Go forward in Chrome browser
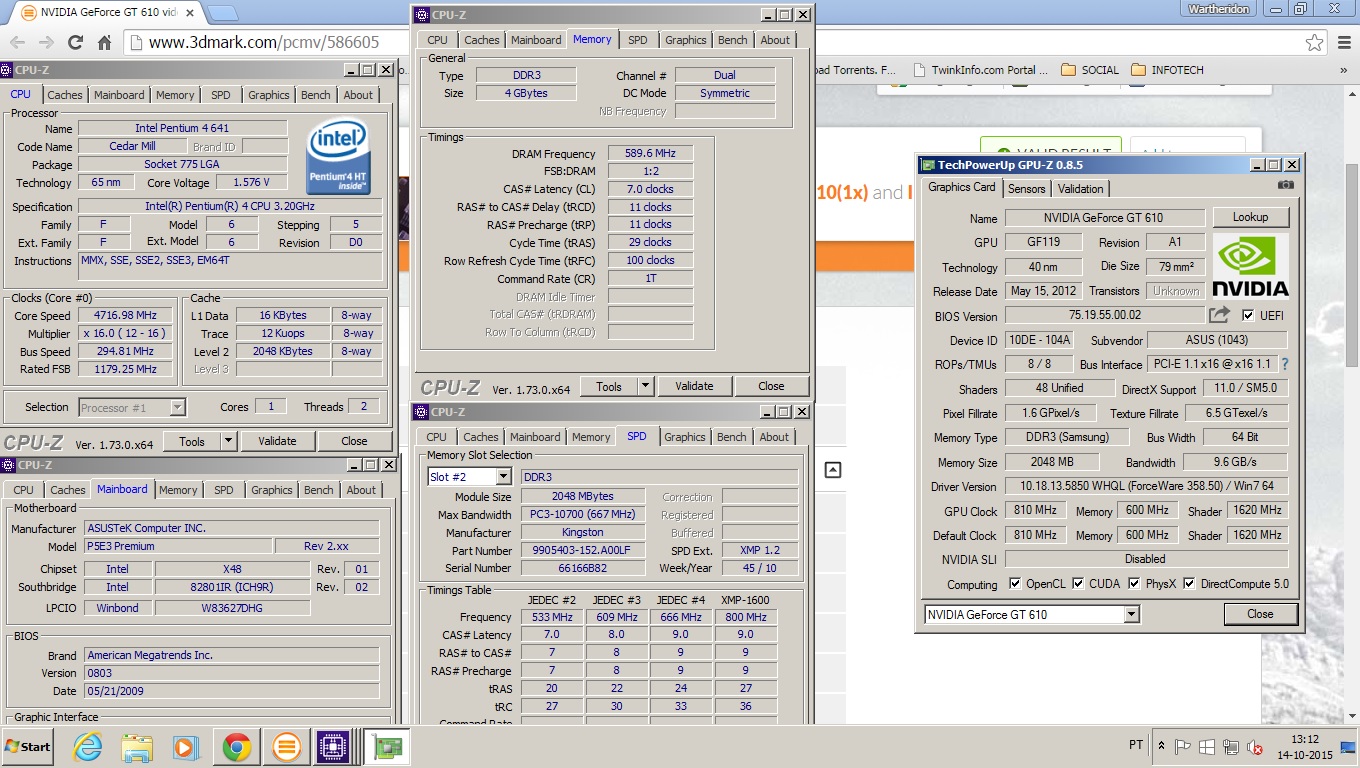Image resolution: width=1360 pixels, height=768 pixels. tap(46, 43)
